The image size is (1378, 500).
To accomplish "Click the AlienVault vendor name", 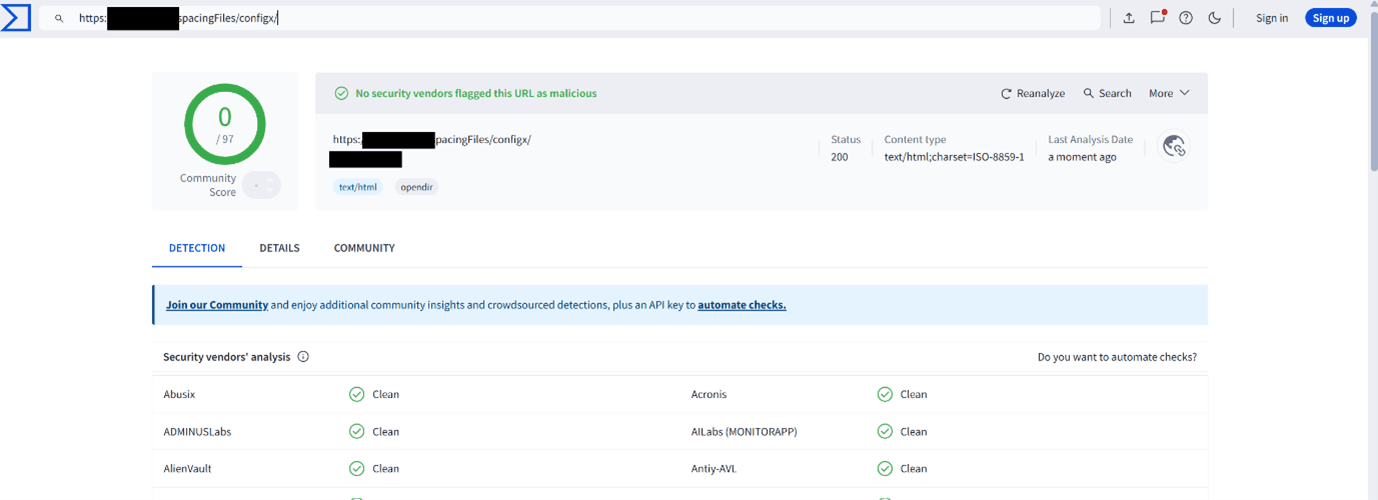I will coord(188,469).
